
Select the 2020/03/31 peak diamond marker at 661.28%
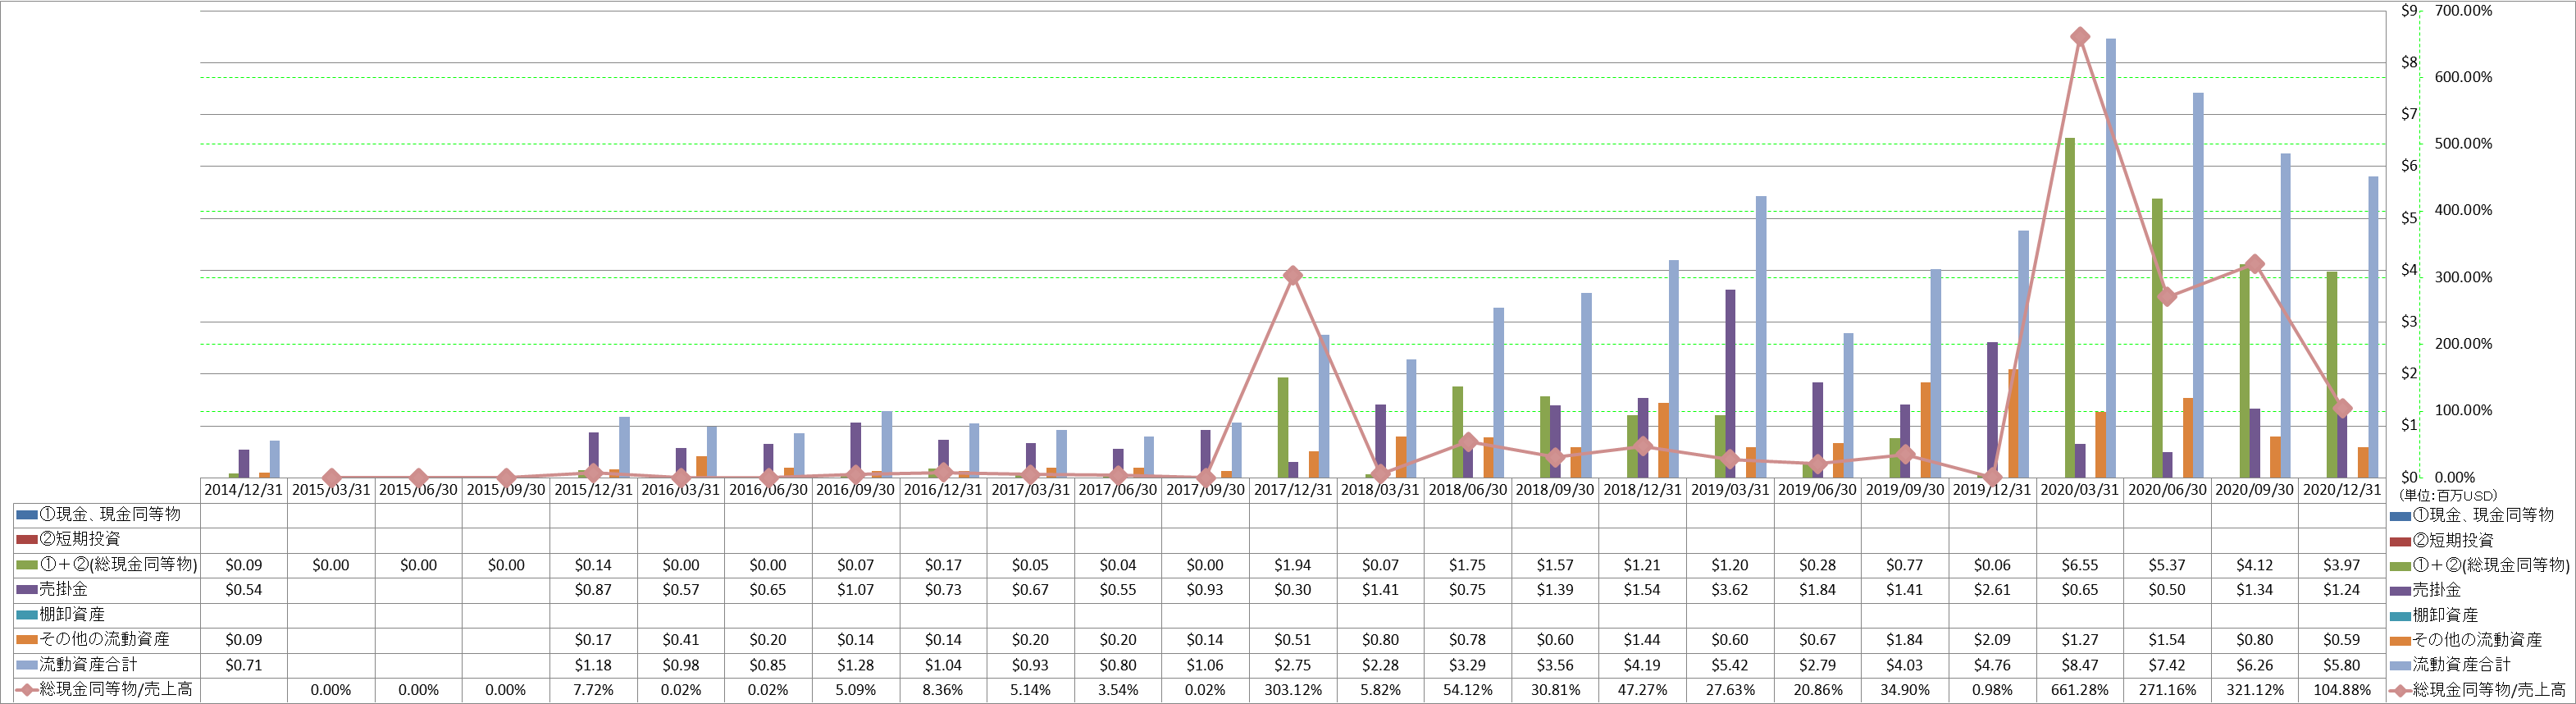(x=2080, y=37)
